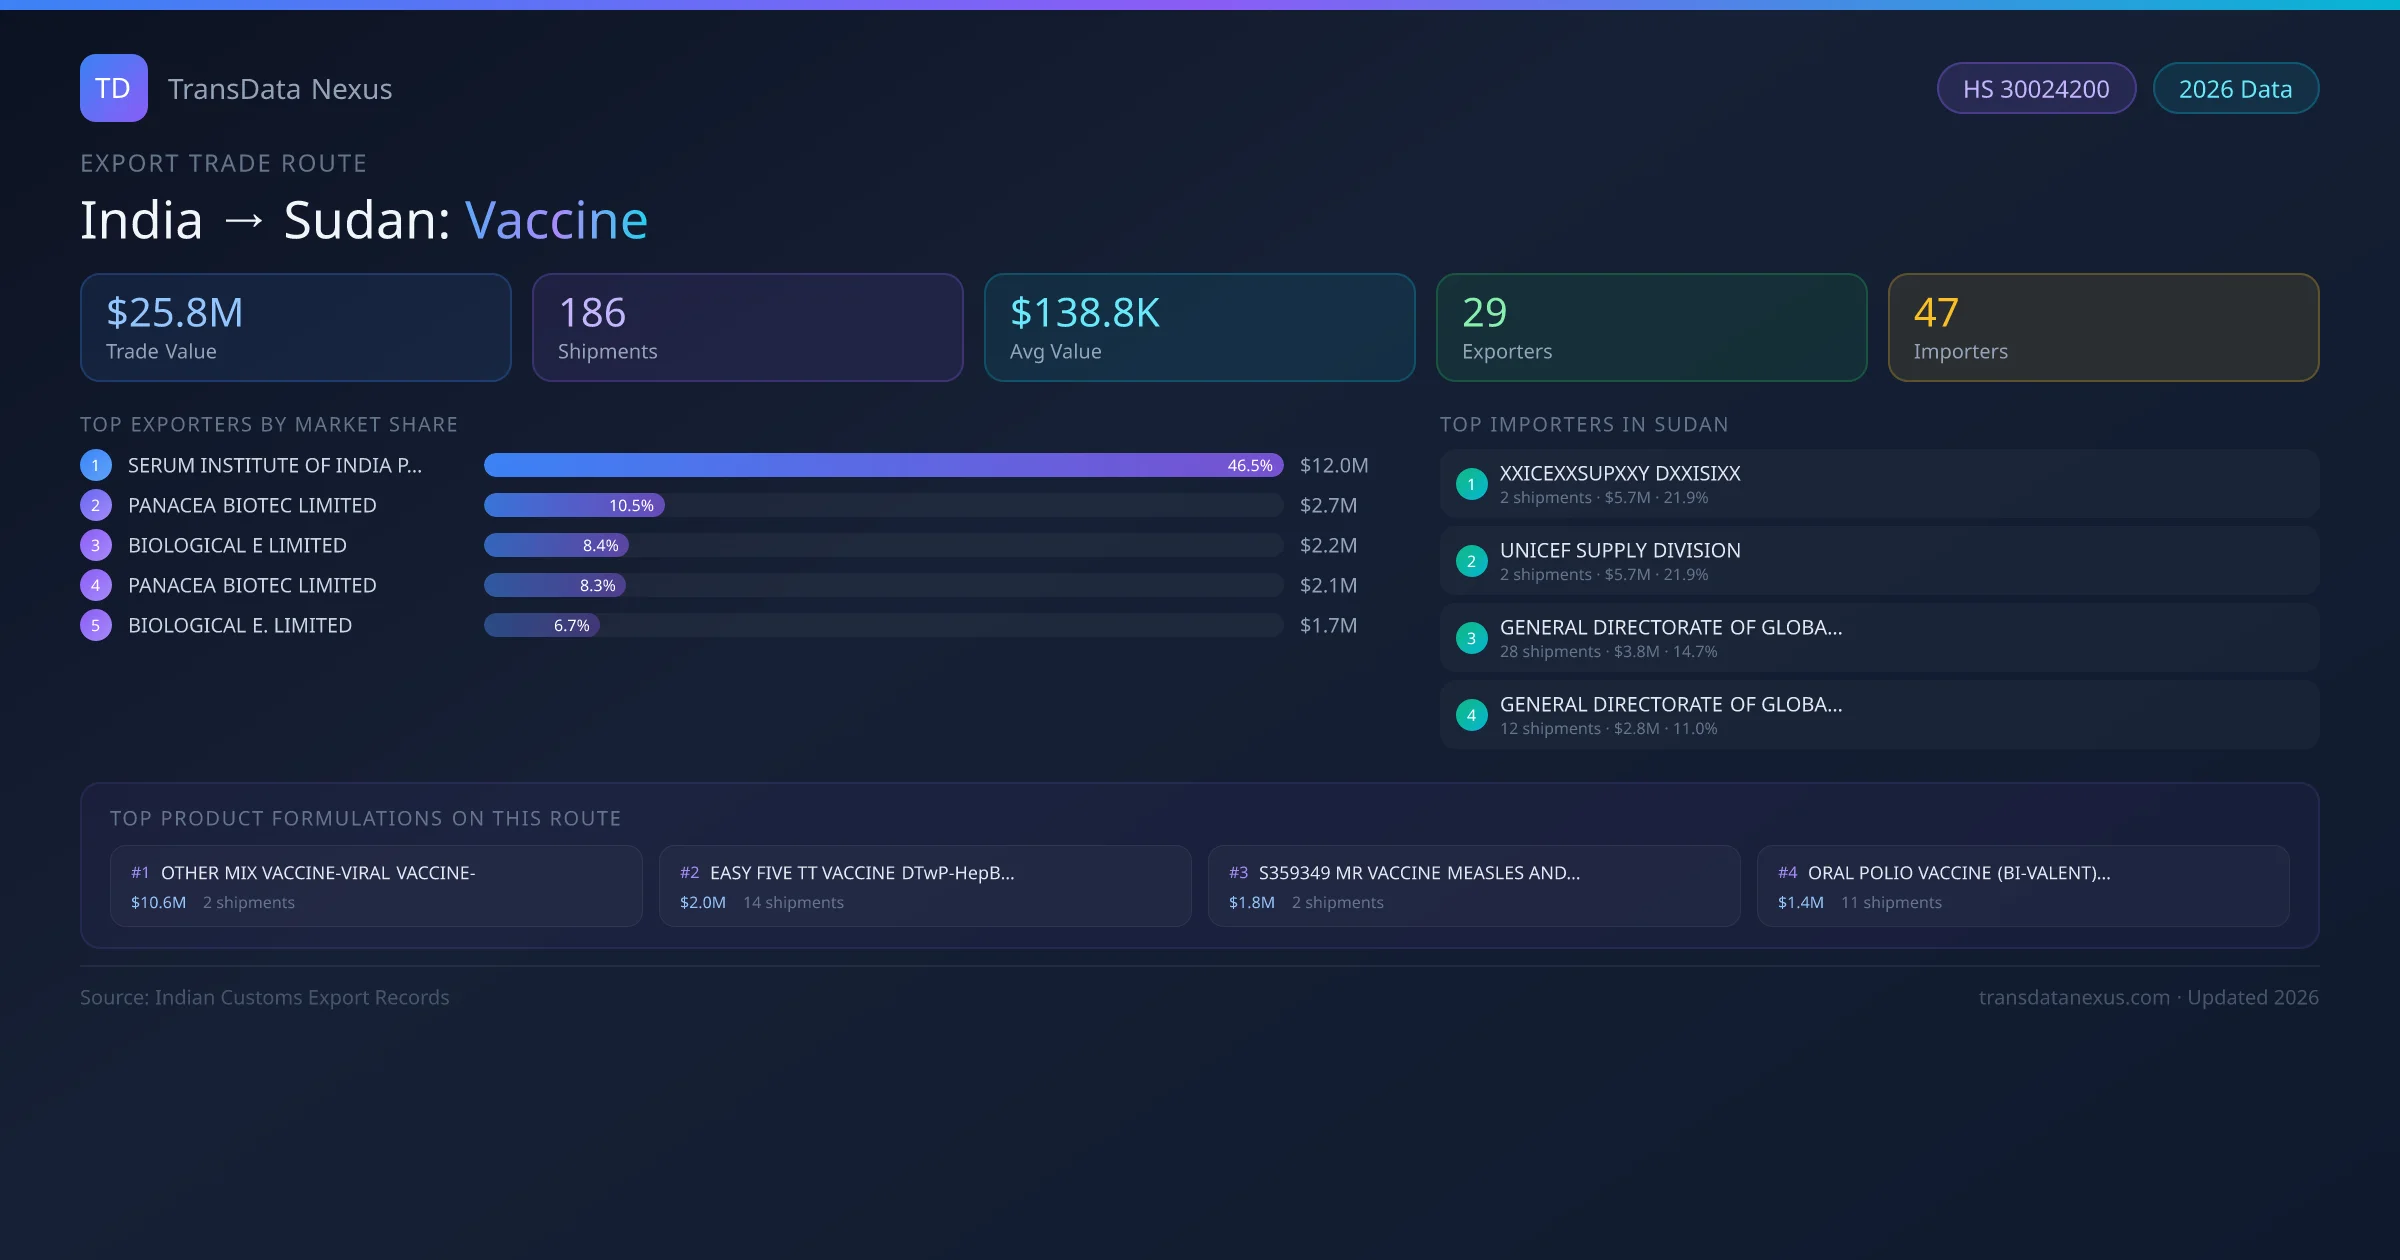Click green rank 1 importer badge
This screenshot has height=1260, width=2400.
pos(1471,484)
